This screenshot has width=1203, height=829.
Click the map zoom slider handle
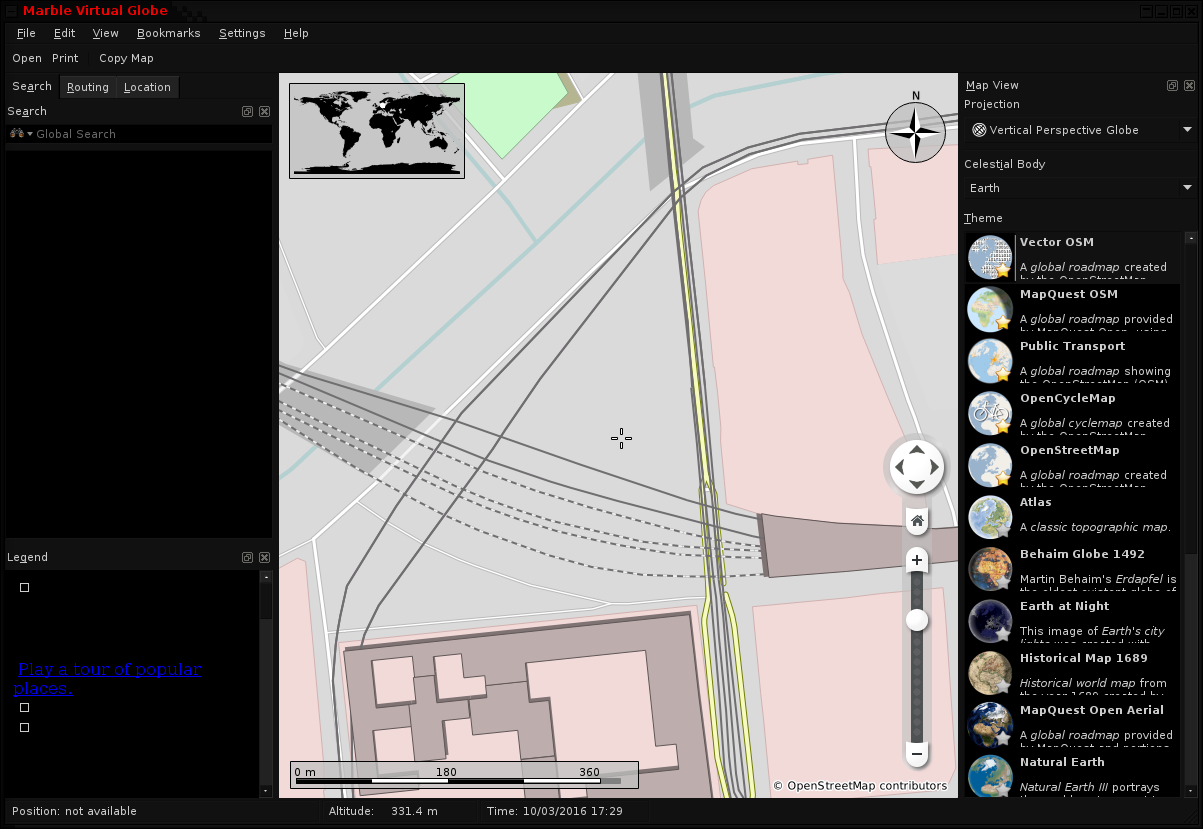click(917, 621)
